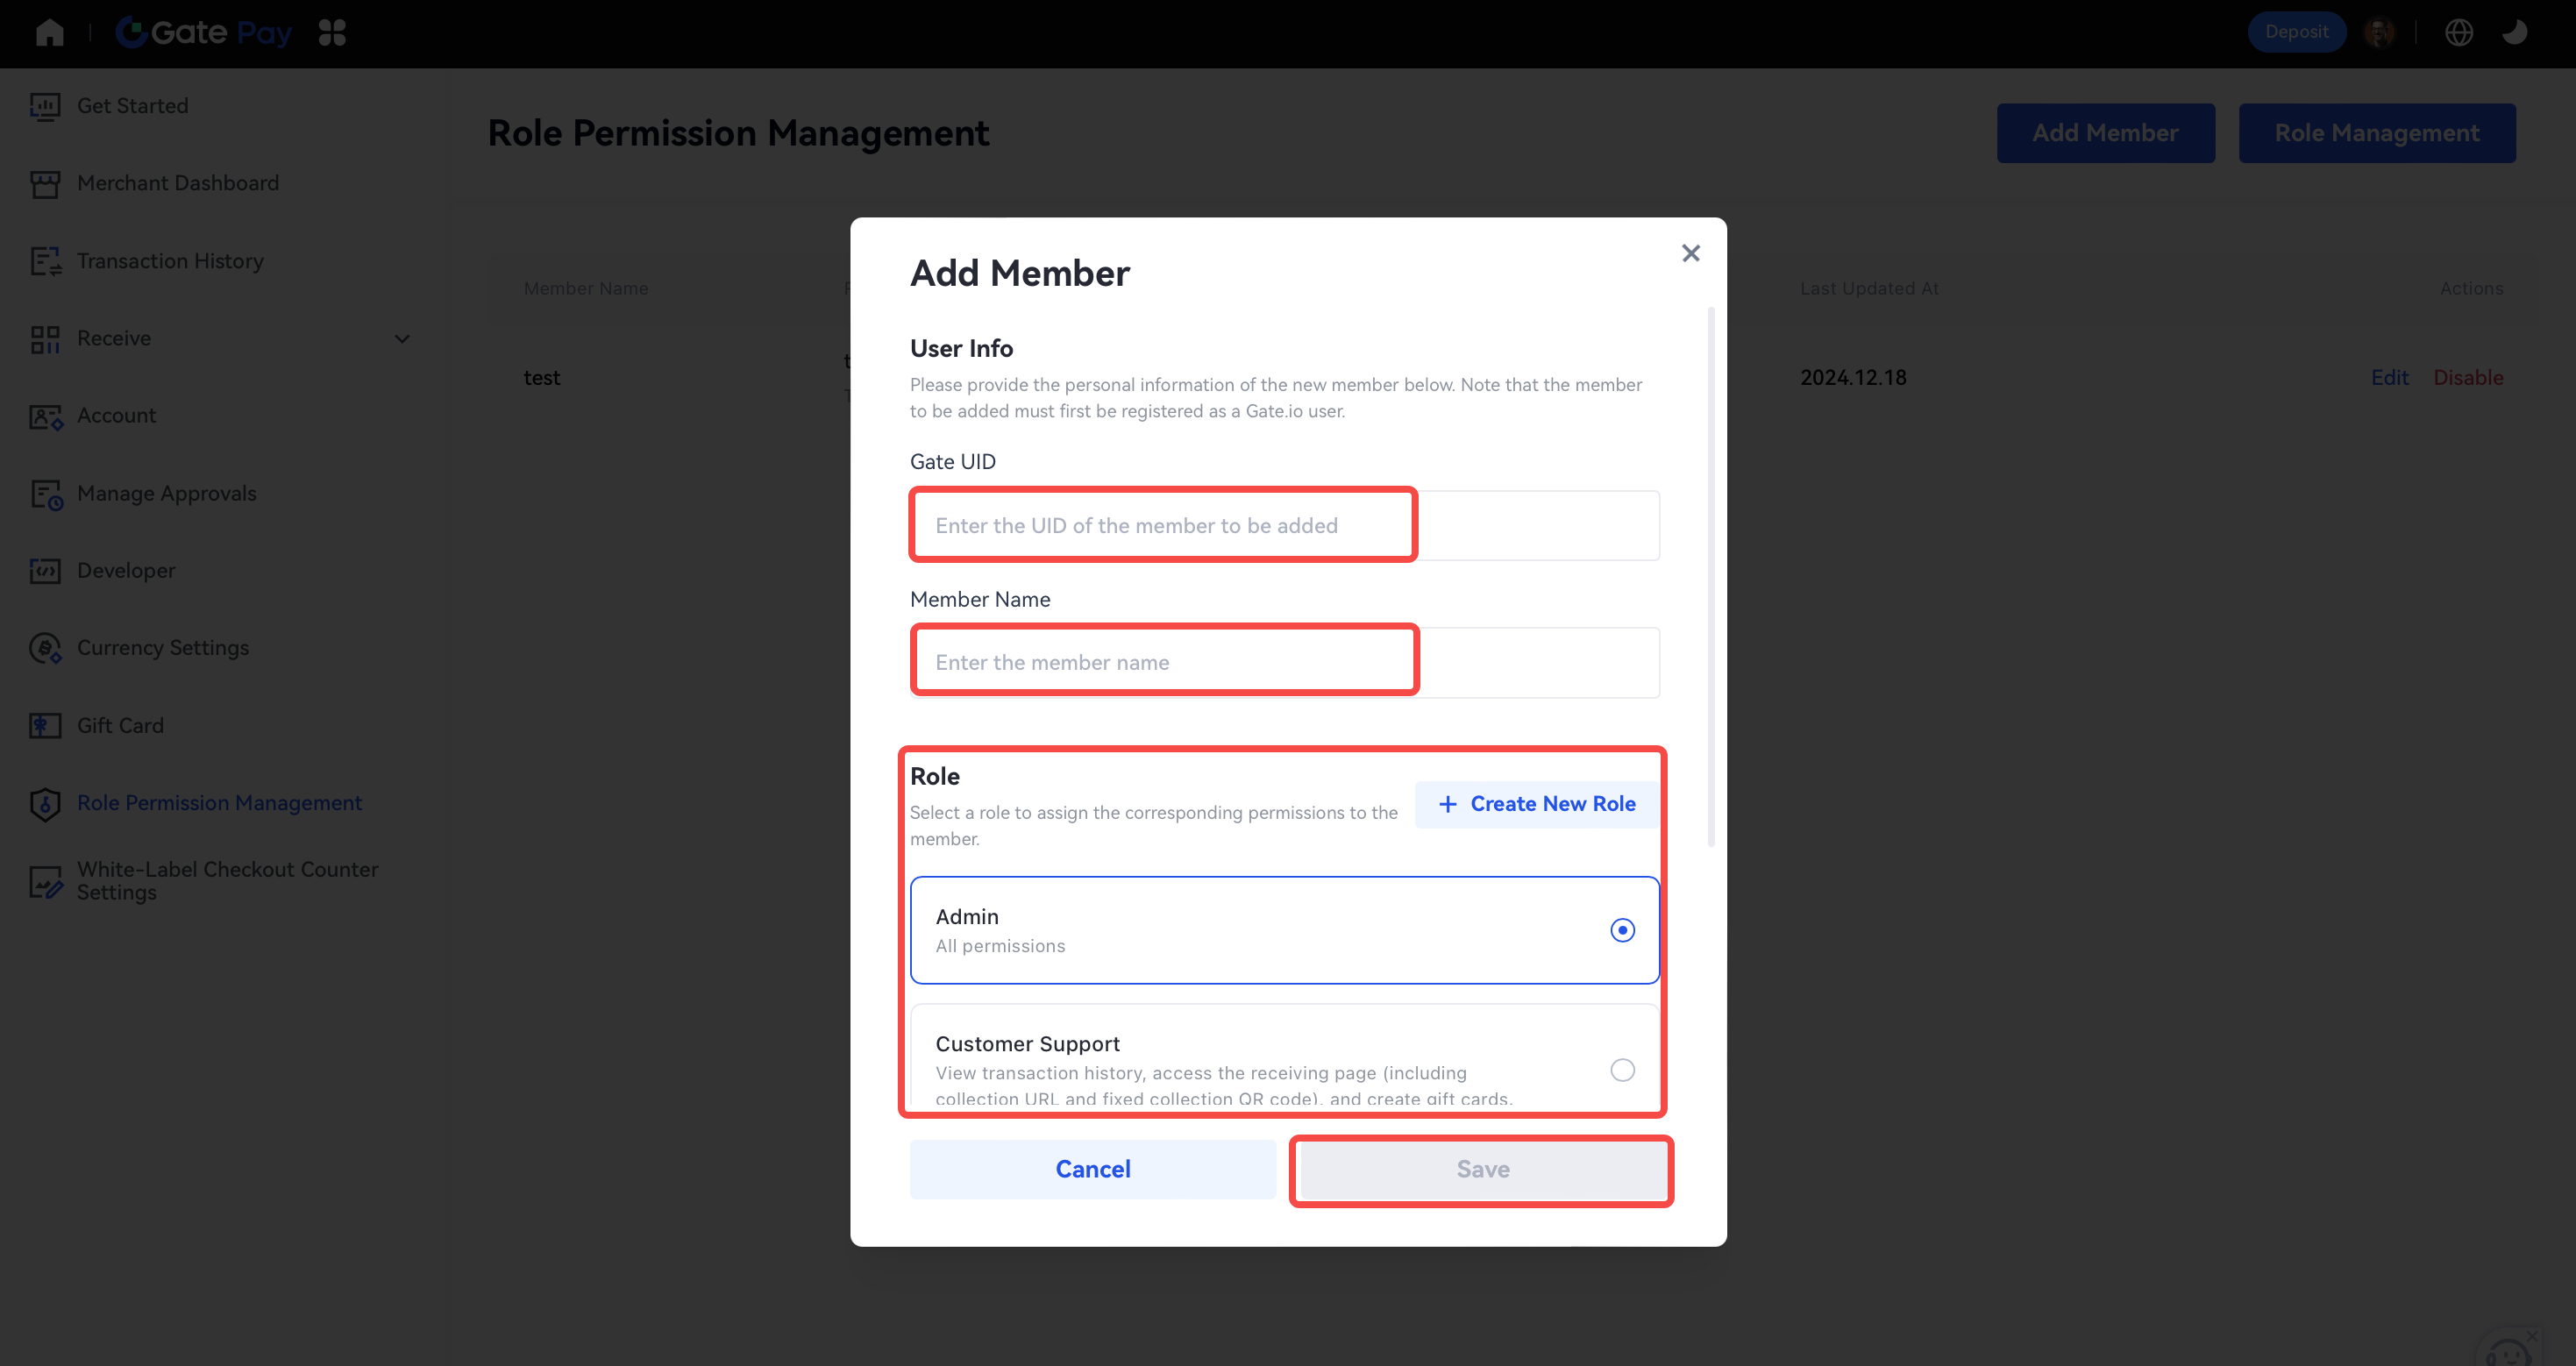2576x1366 pixels.
Task: Open Merchant Dashboard in sidebar
Action: tap(177, 183)
